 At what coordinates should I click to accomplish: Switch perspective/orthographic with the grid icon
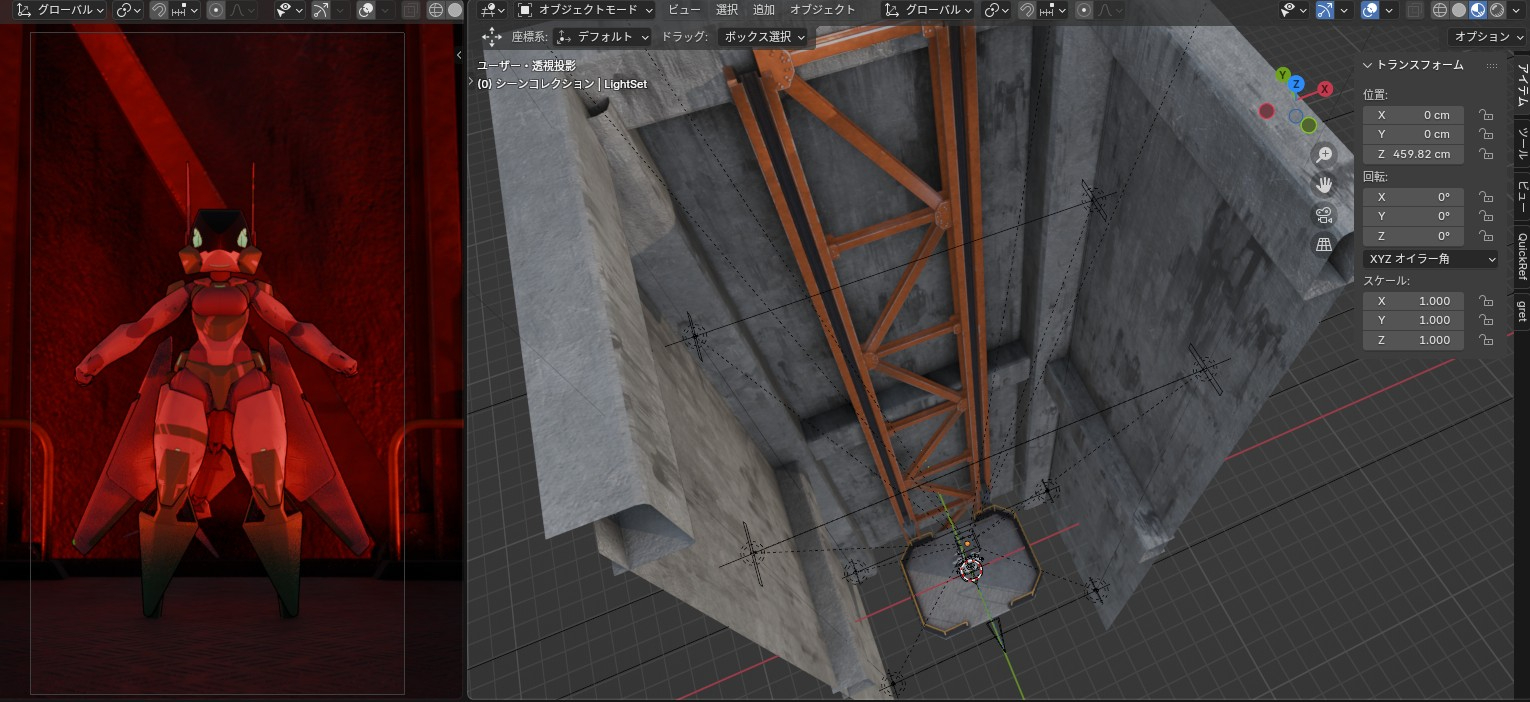pos(1324,244)
